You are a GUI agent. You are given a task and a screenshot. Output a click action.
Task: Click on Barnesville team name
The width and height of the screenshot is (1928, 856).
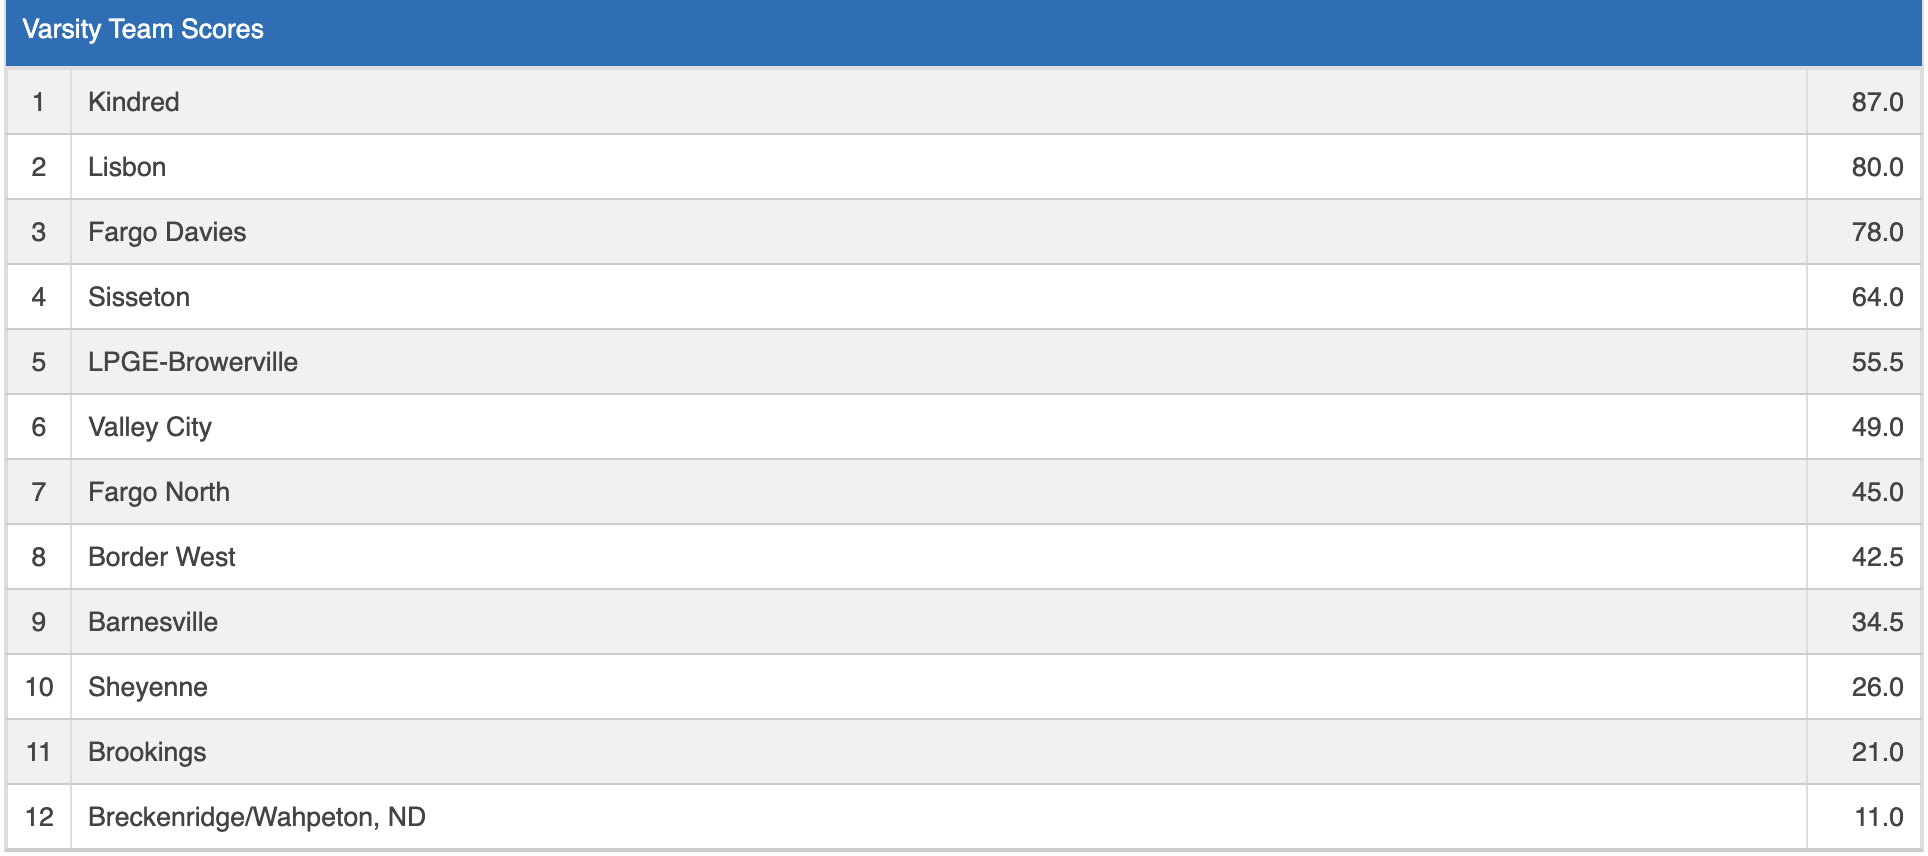pyautogui.click(x=153, y=622)
